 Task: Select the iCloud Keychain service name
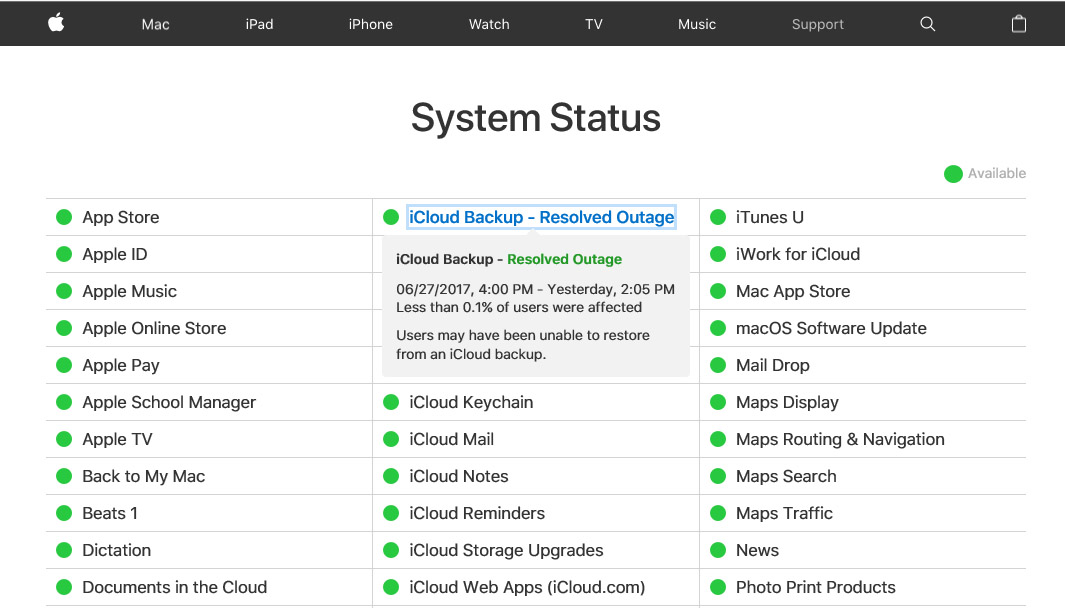pos(471,402)
